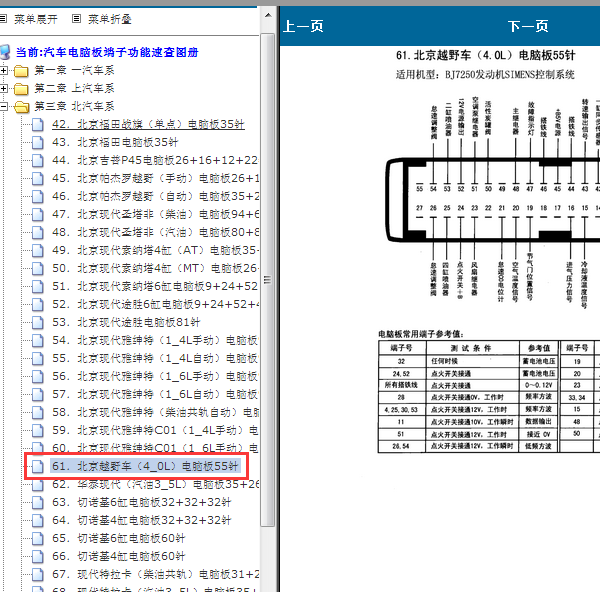Open item 59 北京现代雅绅特C01（1_4L手动）
This screenshot has height=592, width=600.
click(155, 430)
